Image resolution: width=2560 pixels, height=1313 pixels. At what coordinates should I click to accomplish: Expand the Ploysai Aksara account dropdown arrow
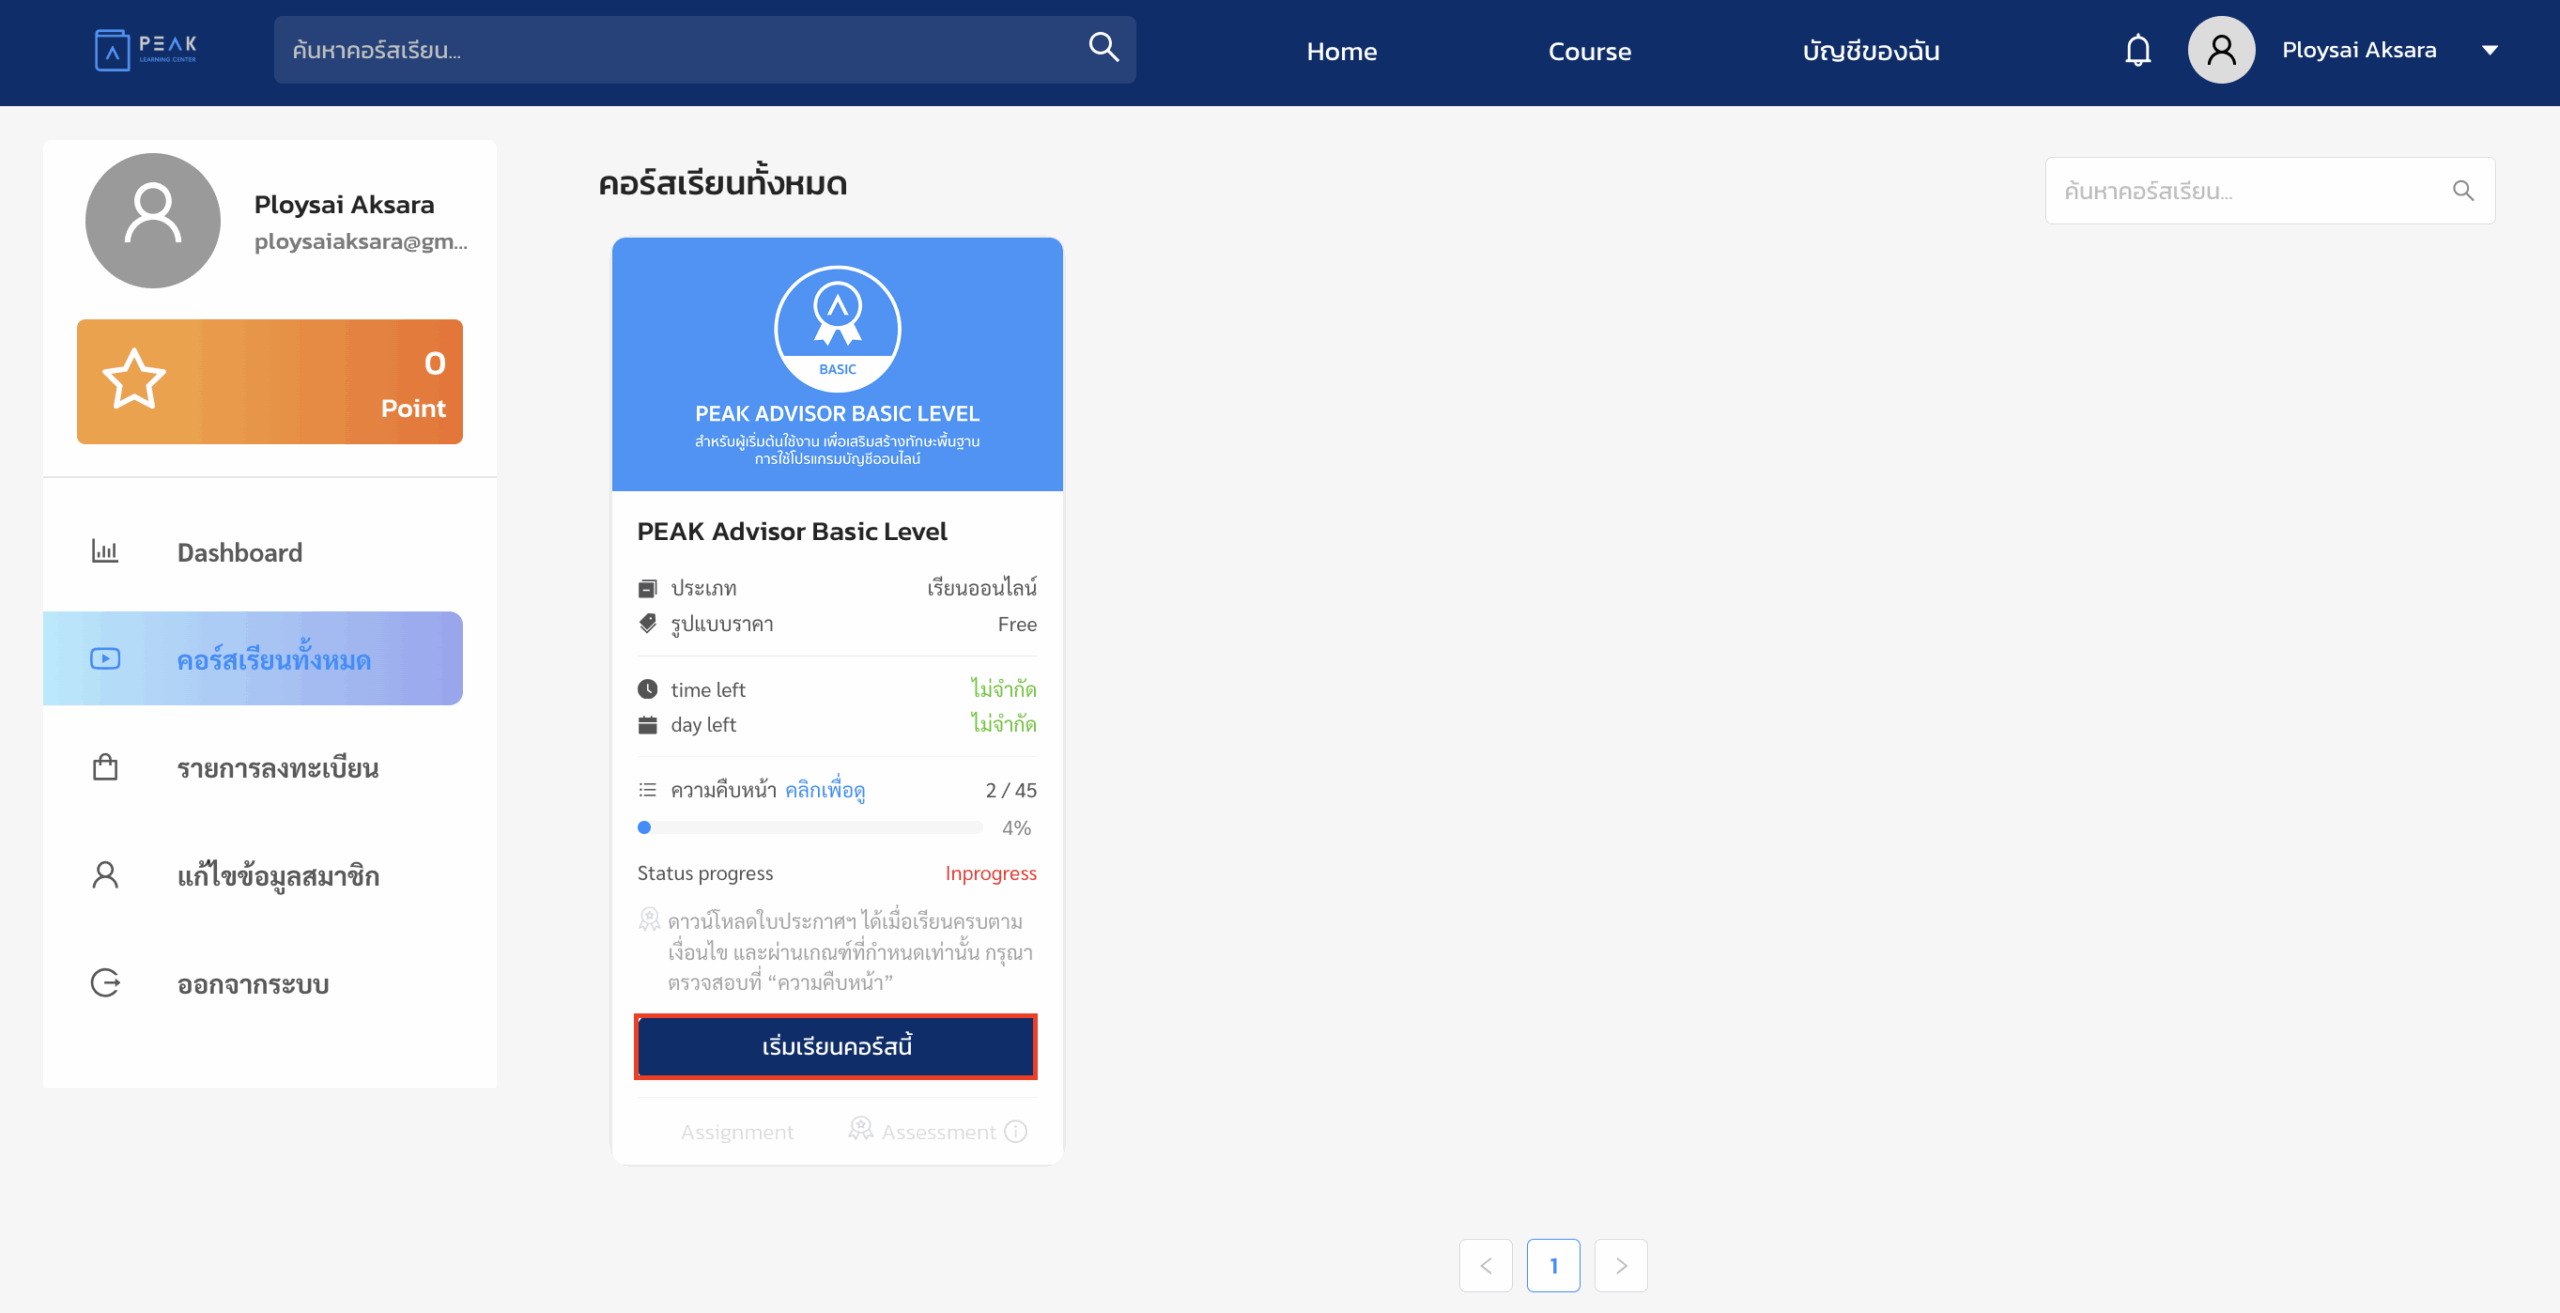[x=2489, y=50]
